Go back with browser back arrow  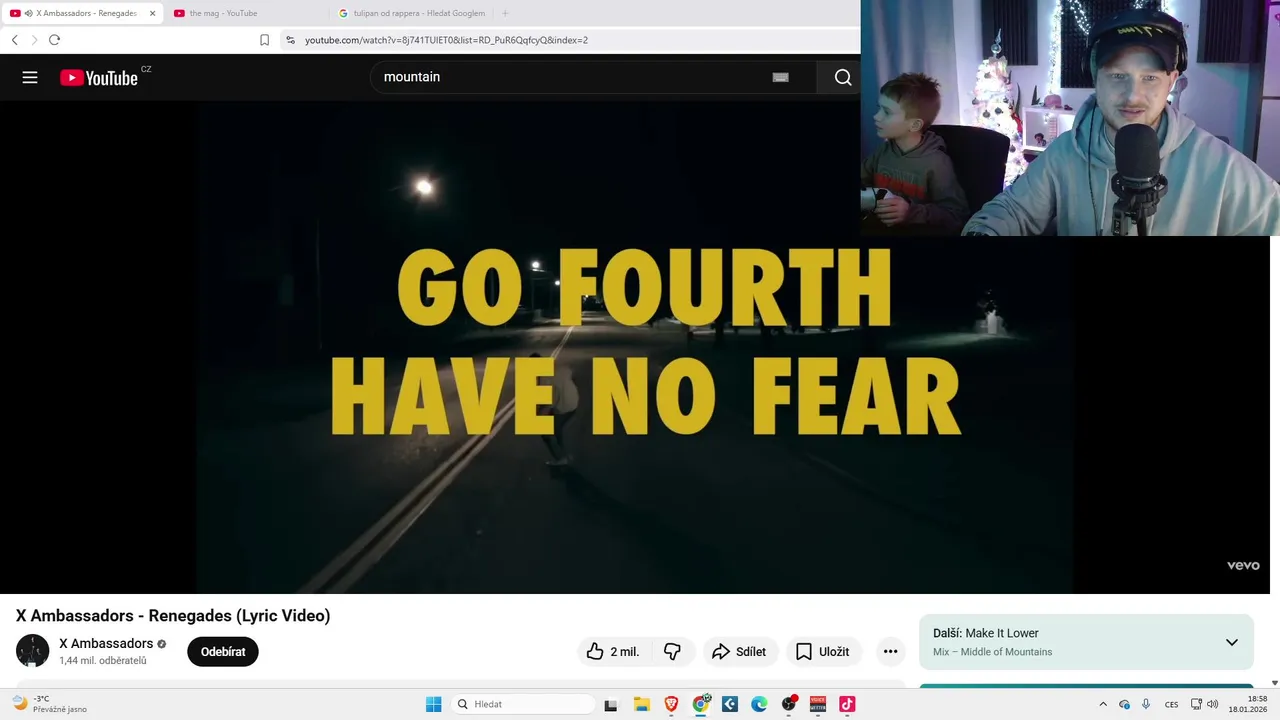pyautogui.click(x=14, y=40)
